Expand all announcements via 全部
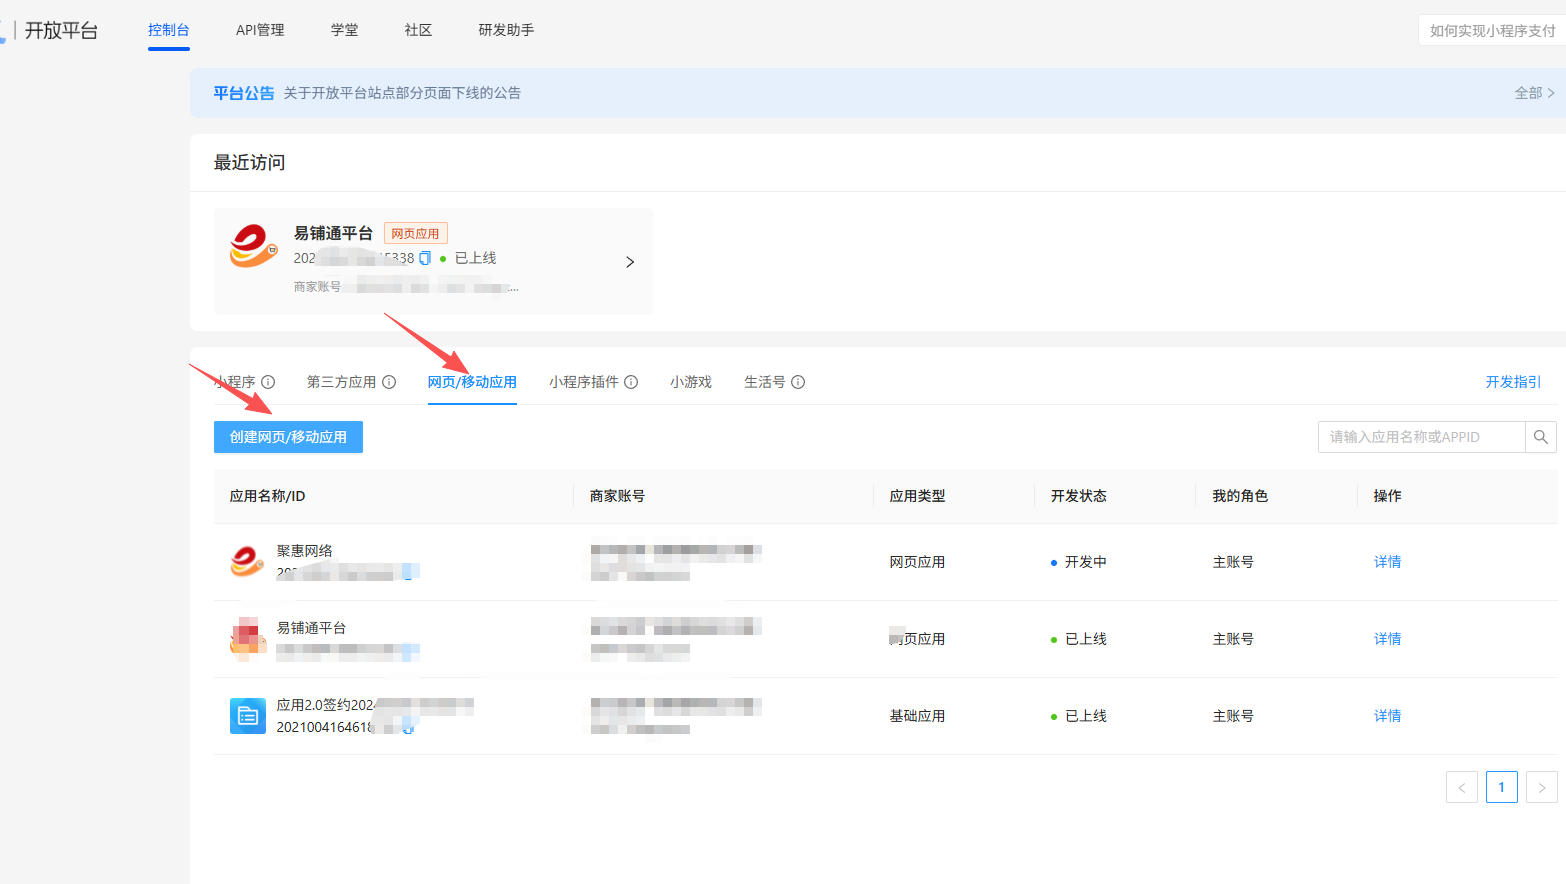 pos(1534,93)
